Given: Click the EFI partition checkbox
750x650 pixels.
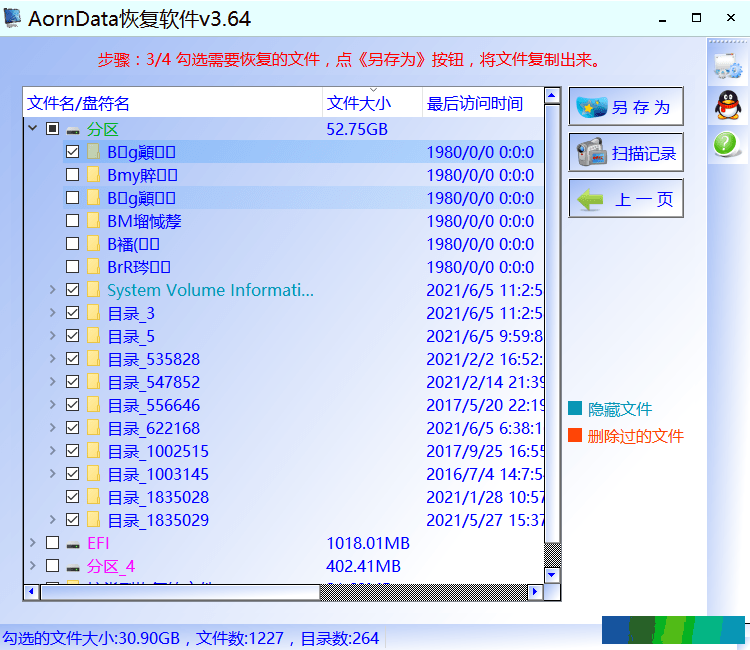Looking at the screenshot, I should click(52, 542).
